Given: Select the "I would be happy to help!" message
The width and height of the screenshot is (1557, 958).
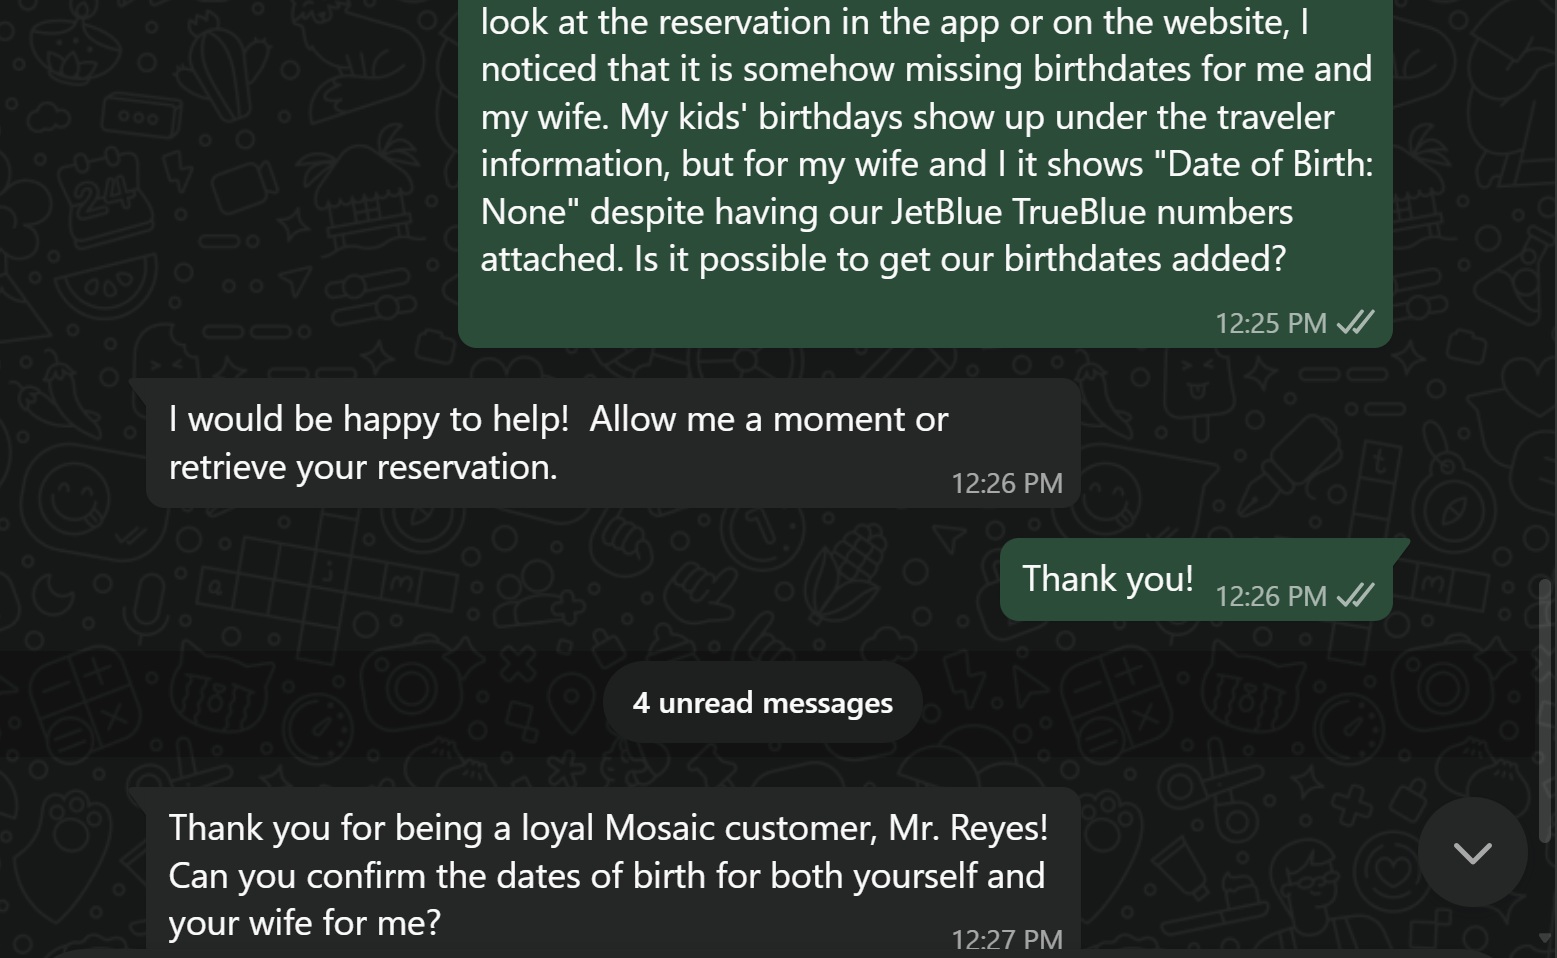Looking at the screenshot, I should point(613,443).
